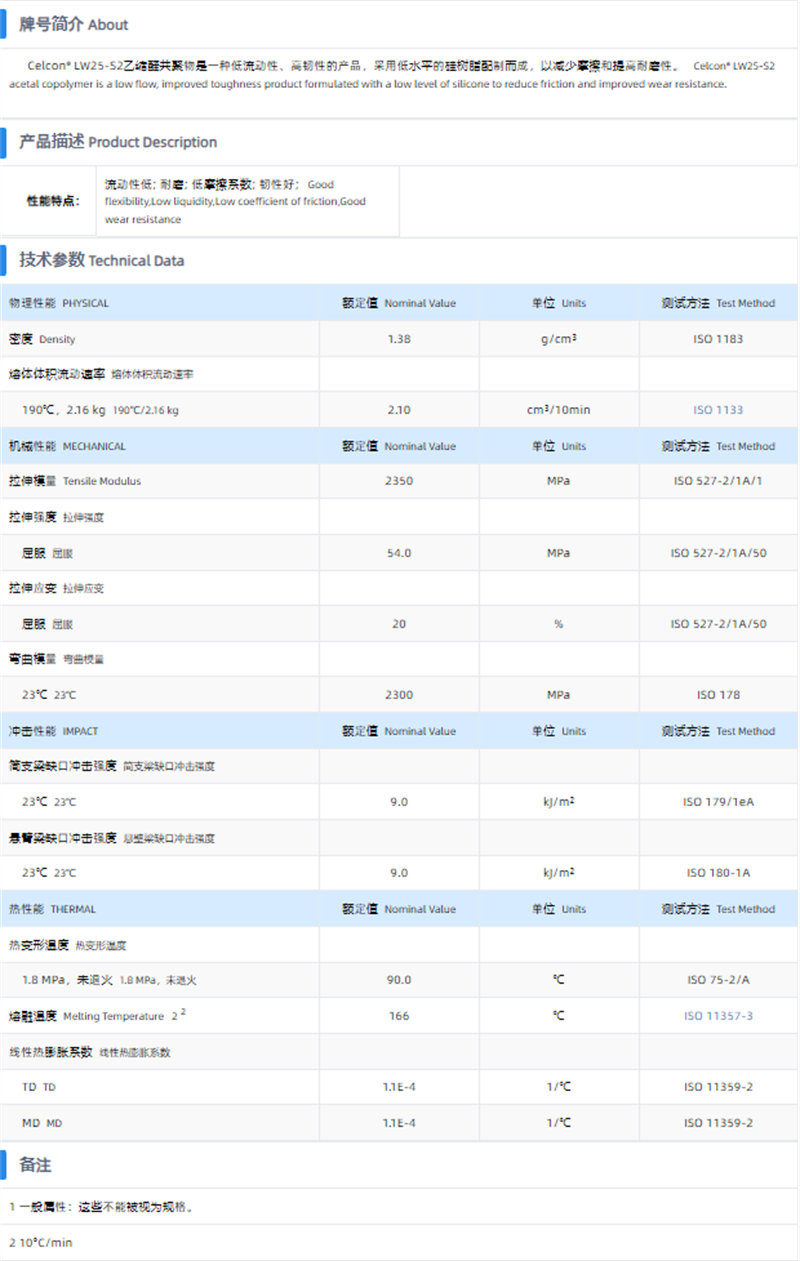This screenshot has height=1261, width=800.
Task: Expand the 冲击性能 IMPACT section row
Action: pos(400,731)
